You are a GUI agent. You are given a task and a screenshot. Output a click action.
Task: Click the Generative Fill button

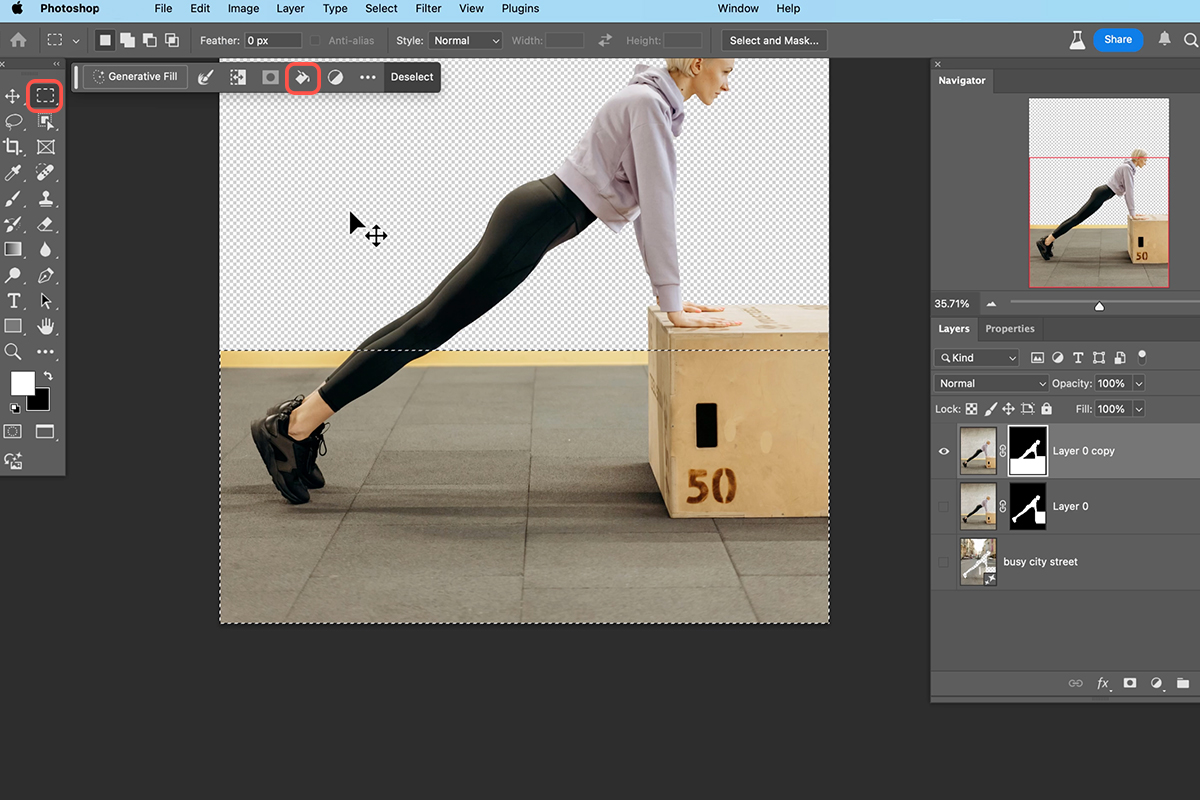tap(135, 76)
